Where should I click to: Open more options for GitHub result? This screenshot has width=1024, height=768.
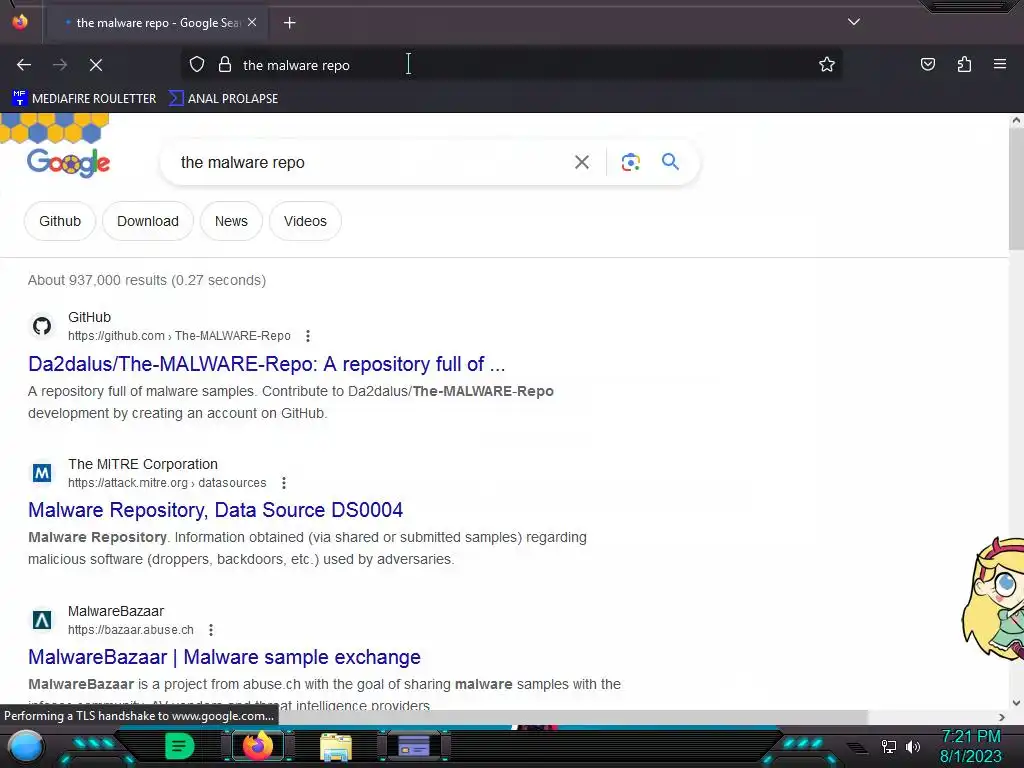click(x=308, y=336)
